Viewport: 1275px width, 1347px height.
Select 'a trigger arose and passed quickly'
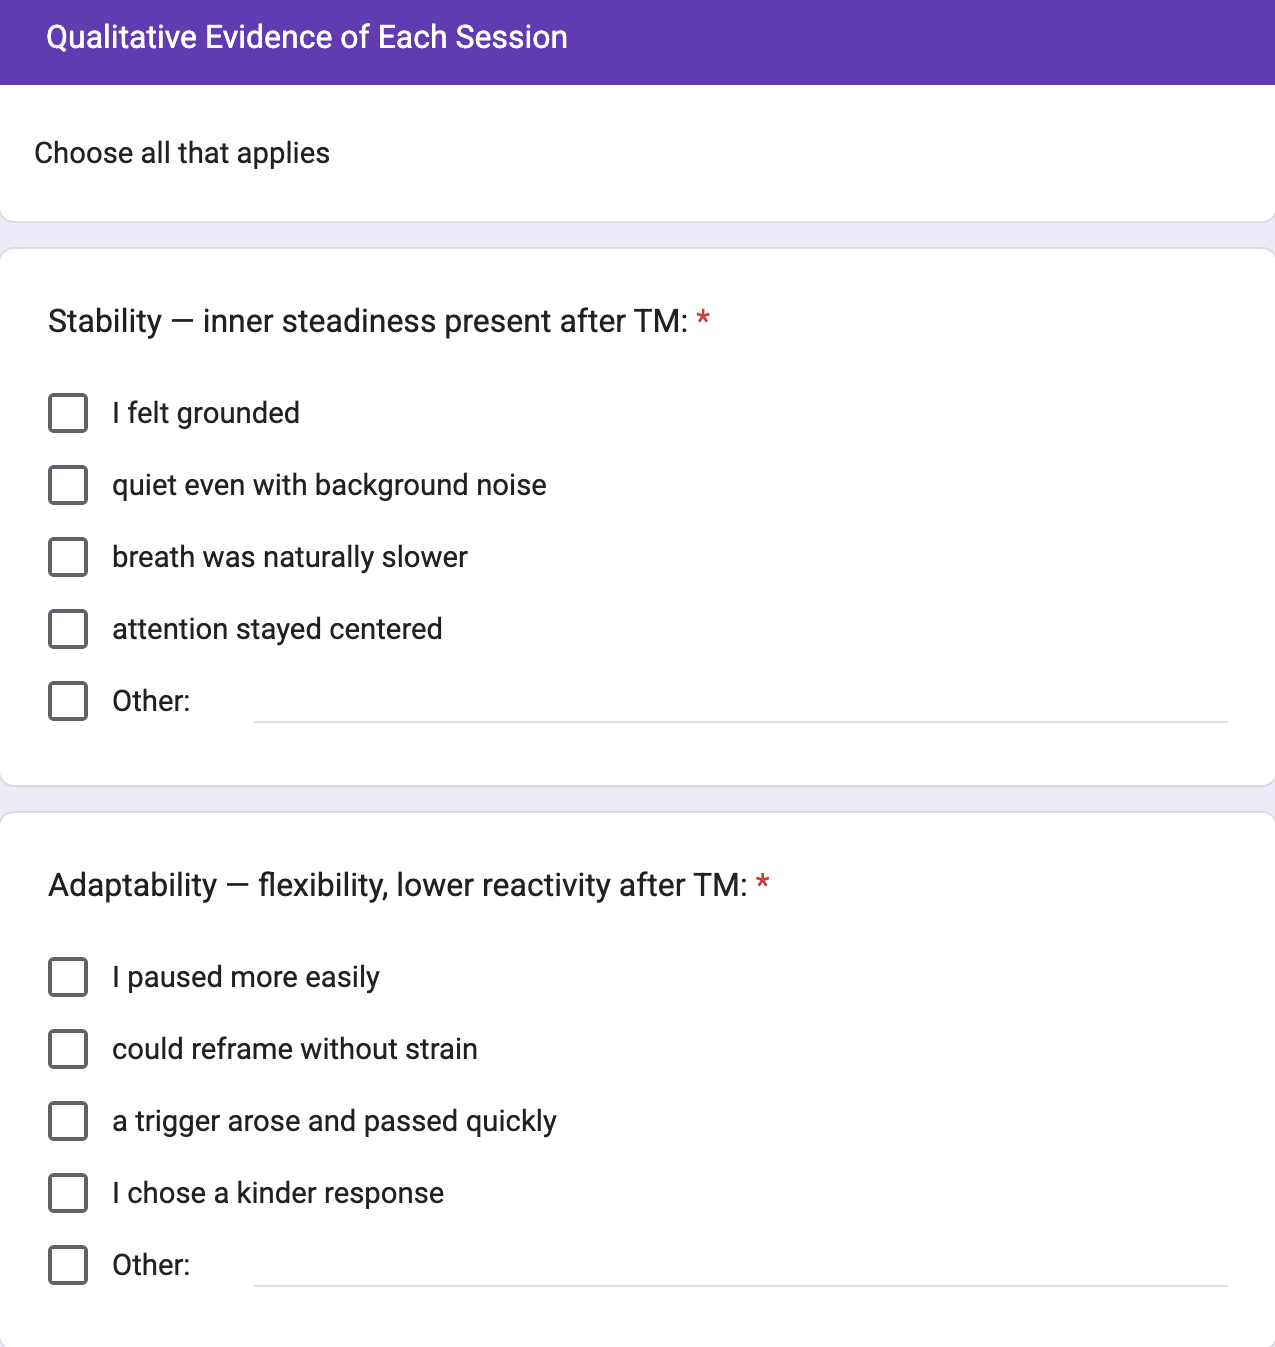(x=68, y=1121)
